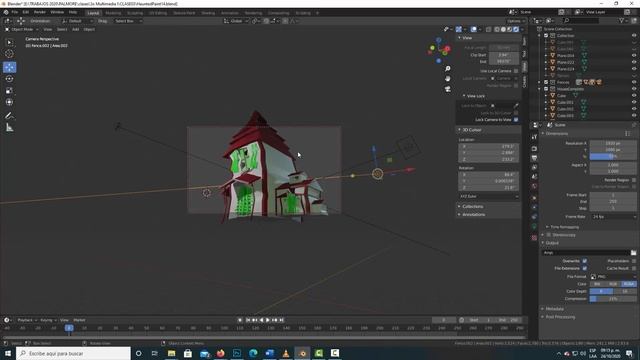640x360 pixels.
Task: Enable the Cache Result checkbox
Action: tap(634, 268)
